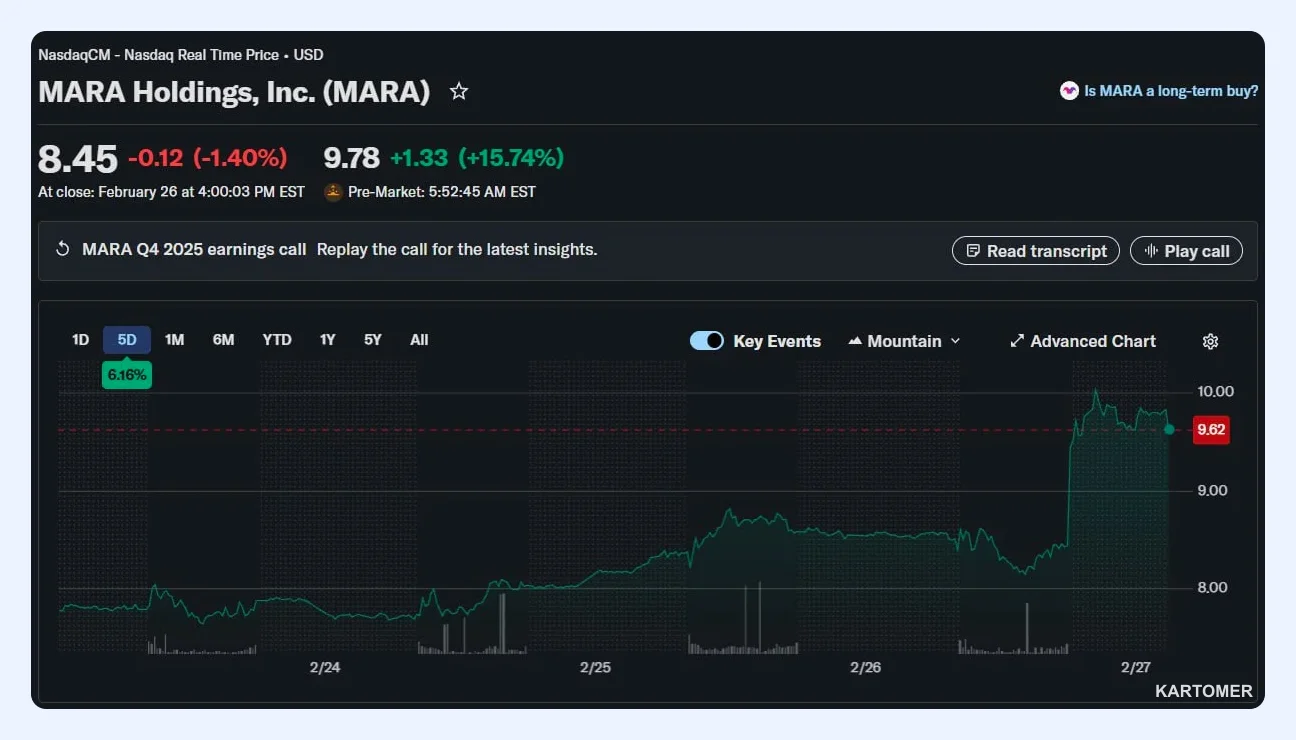Click the 8.00 axis label

click(1212, 587)
